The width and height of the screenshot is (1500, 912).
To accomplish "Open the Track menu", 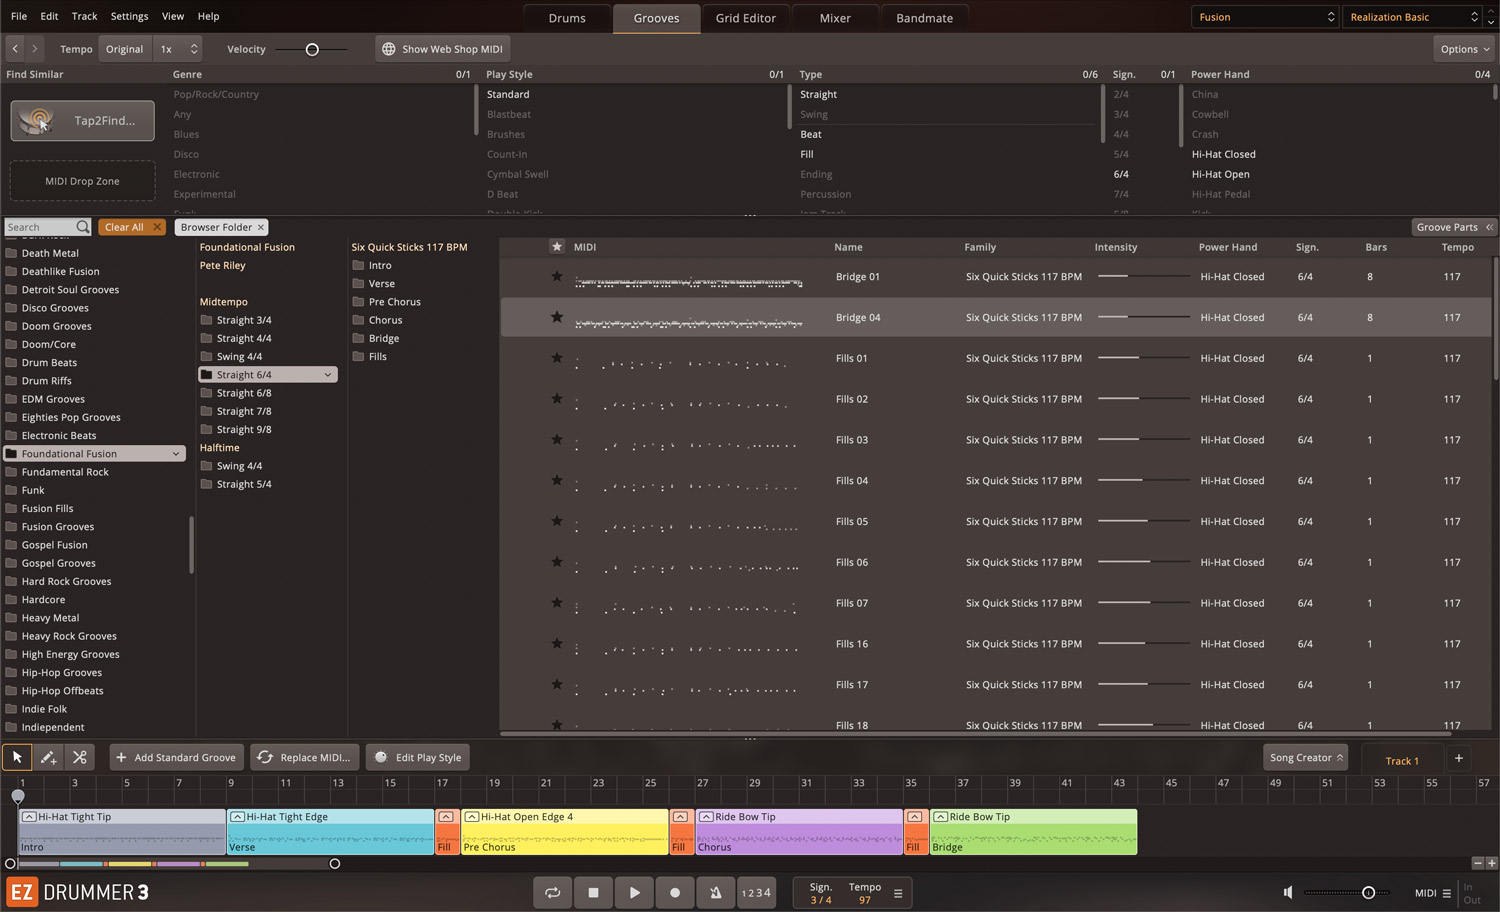I will click(85, 16).
